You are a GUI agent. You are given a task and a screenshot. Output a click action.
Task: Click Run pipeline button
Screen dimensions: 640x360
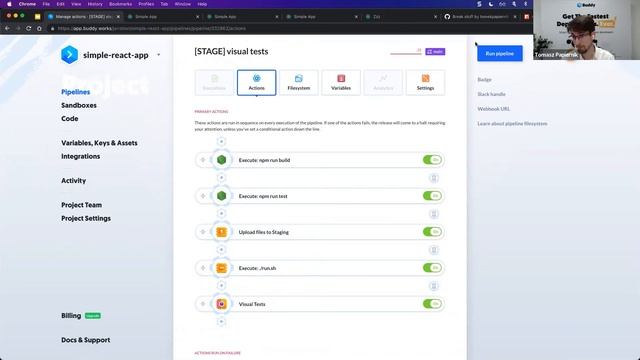pos(500,53)
